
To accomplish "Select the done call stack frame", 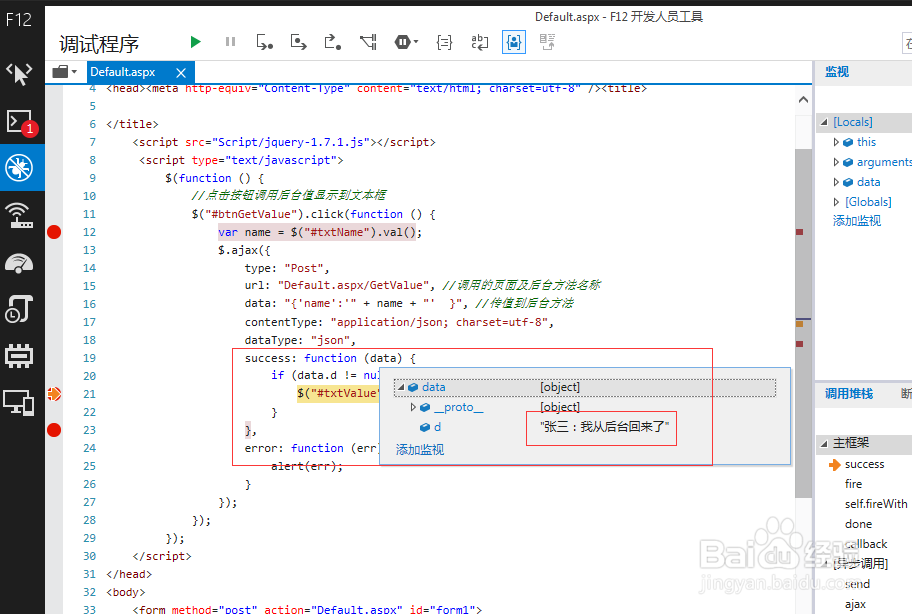I will (x=858, y=524).
